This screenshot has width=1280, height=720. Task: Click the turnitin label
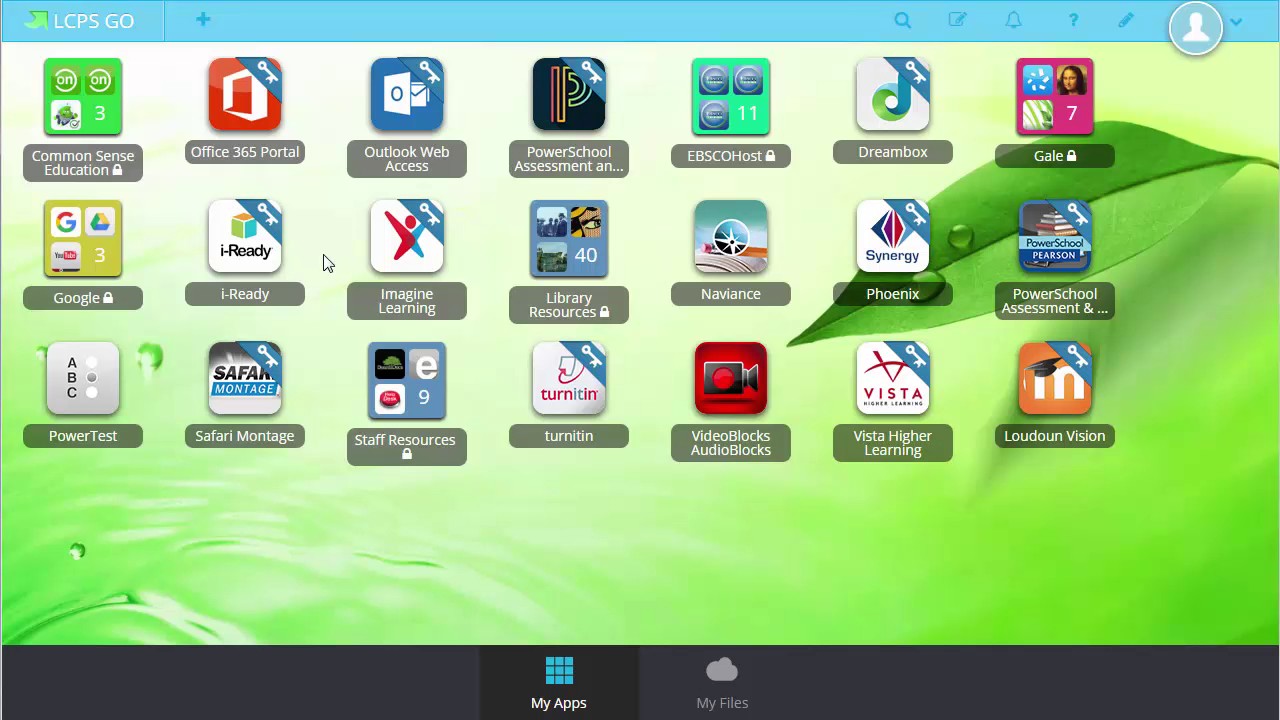coord(569,436)
